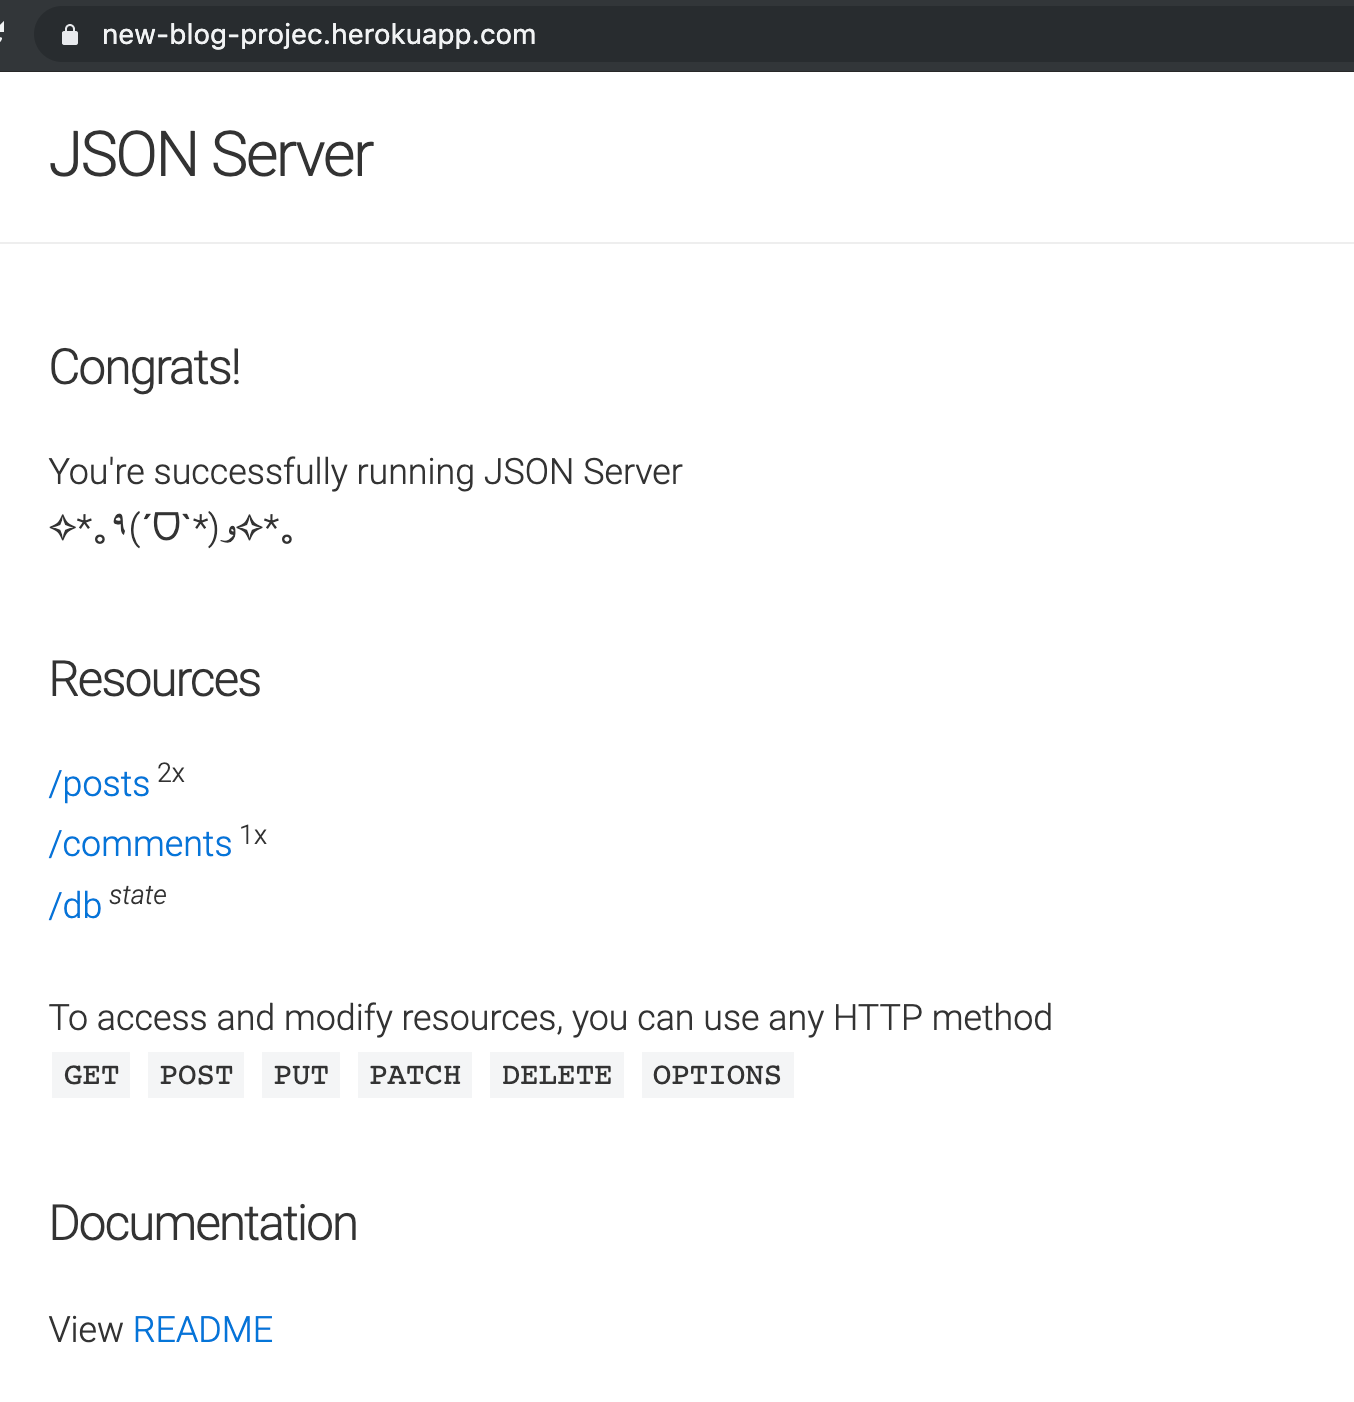Open the /comments resource link
Screen dimensions: 1354x1402
coord(141,844)
